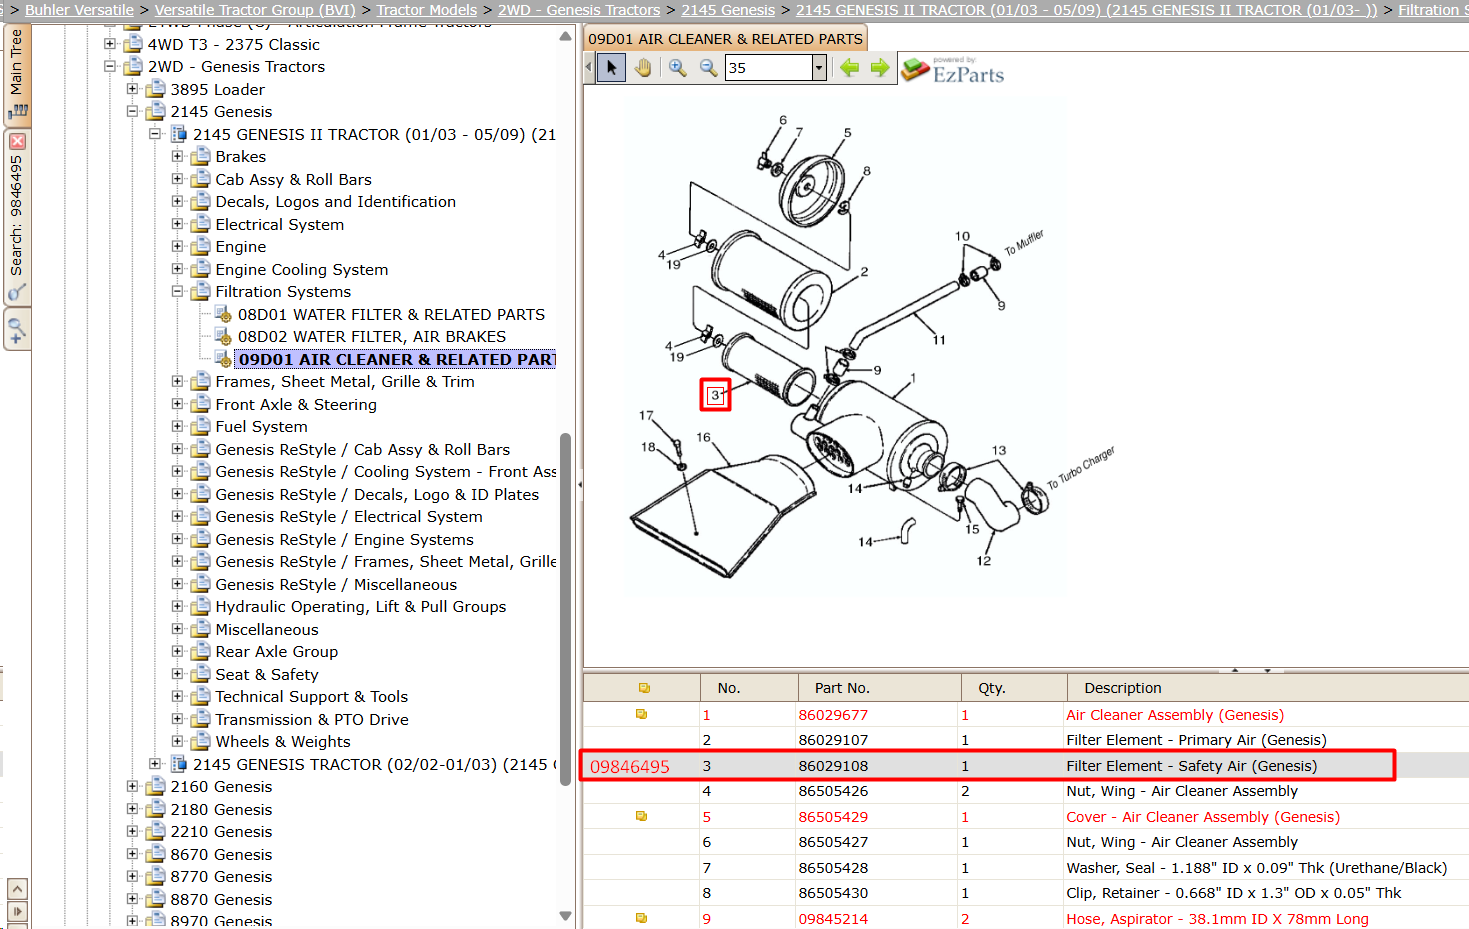This screenshot has width=1469, height=929.
Task: Navigate to 2145 Genesis breadcrumb link
Action: (728, 10)
